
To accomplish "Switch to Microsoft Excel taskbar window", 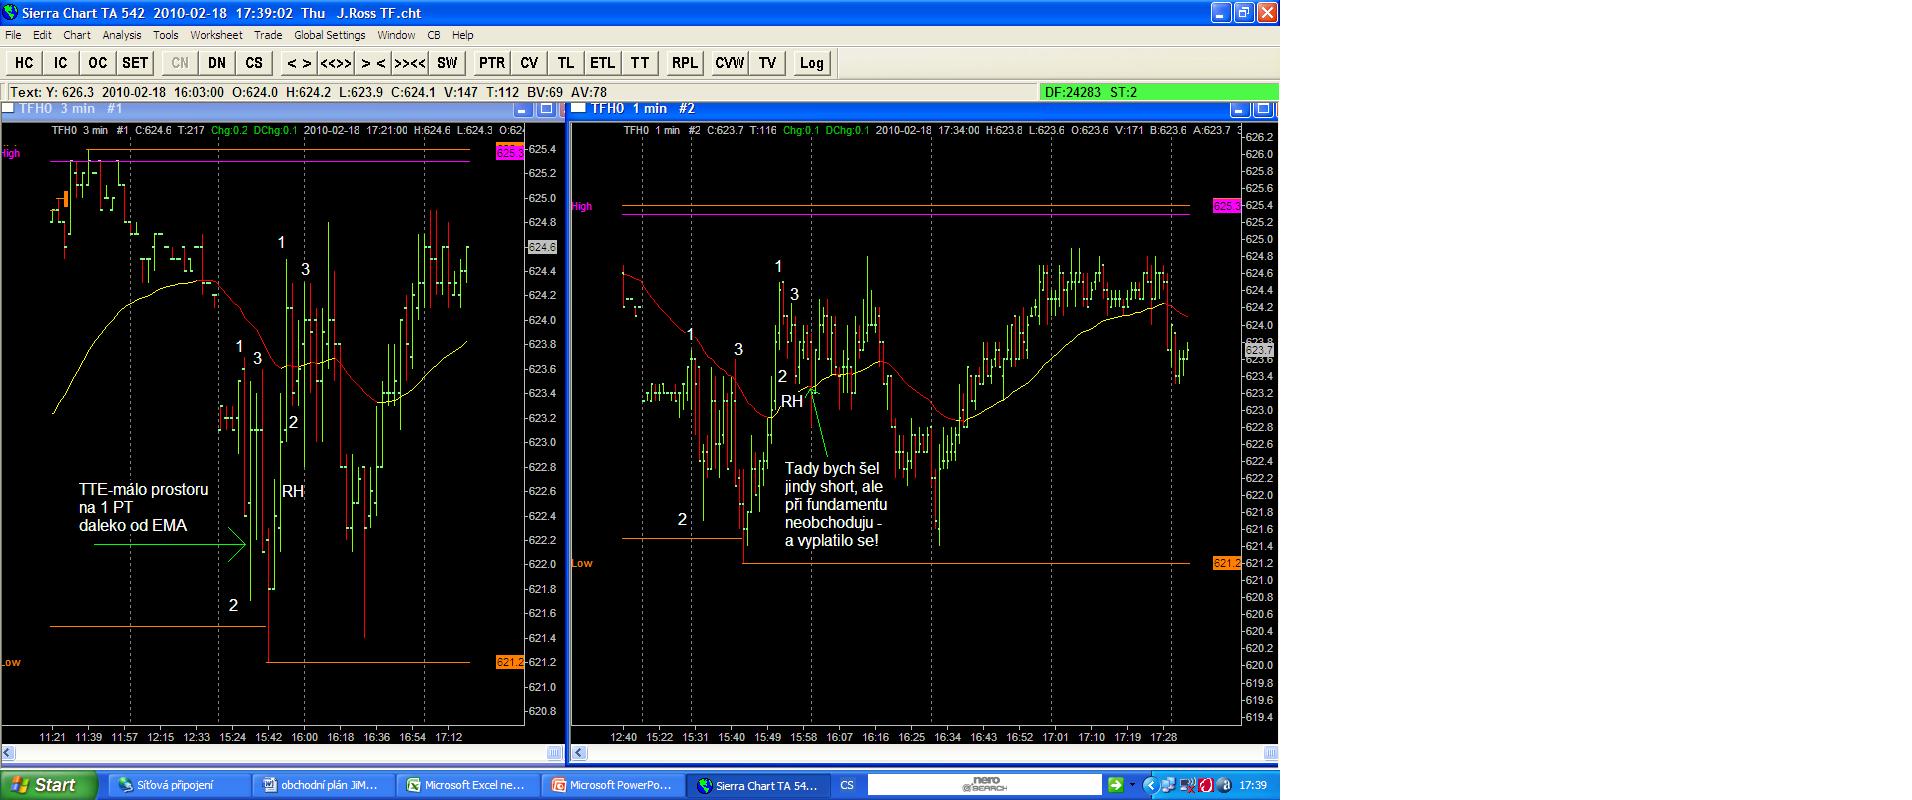I will [469, 785].
